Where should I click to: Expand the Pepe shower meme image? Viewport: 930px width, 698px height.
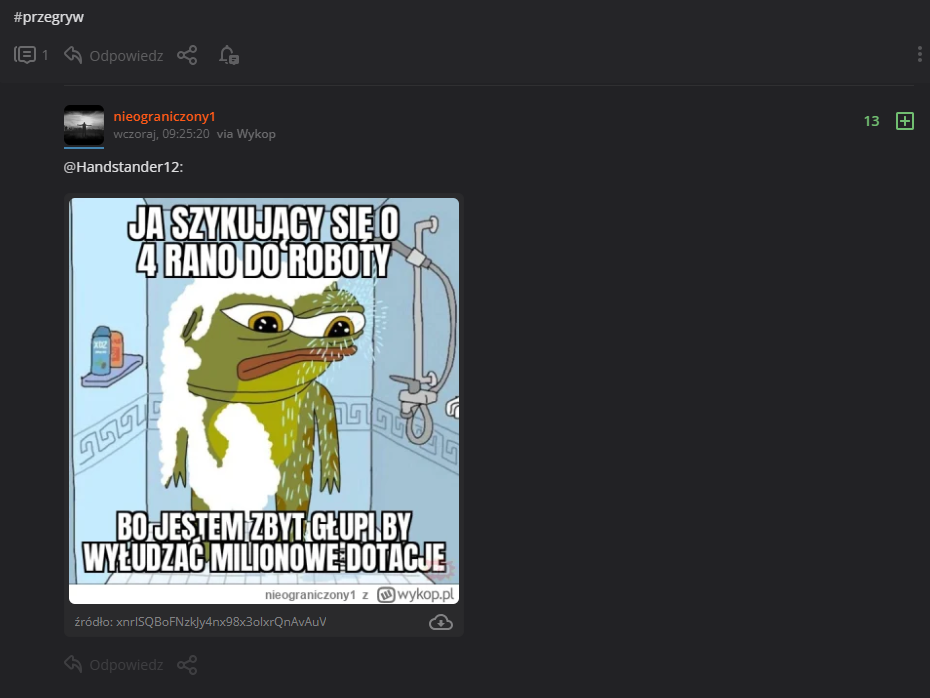click(264, 400)
